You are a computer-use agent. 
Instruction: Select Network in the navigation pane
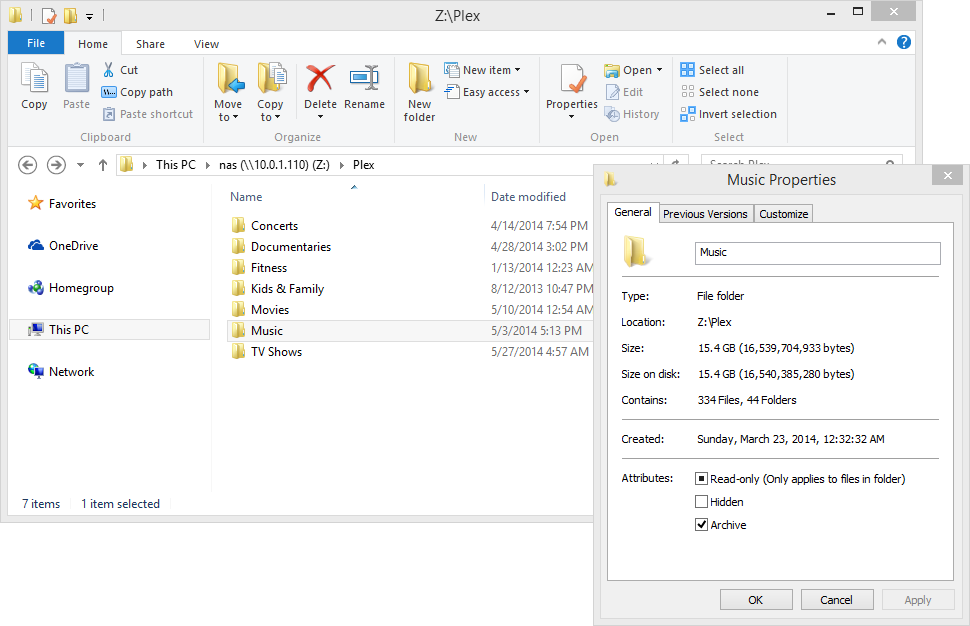click(61, 371)
